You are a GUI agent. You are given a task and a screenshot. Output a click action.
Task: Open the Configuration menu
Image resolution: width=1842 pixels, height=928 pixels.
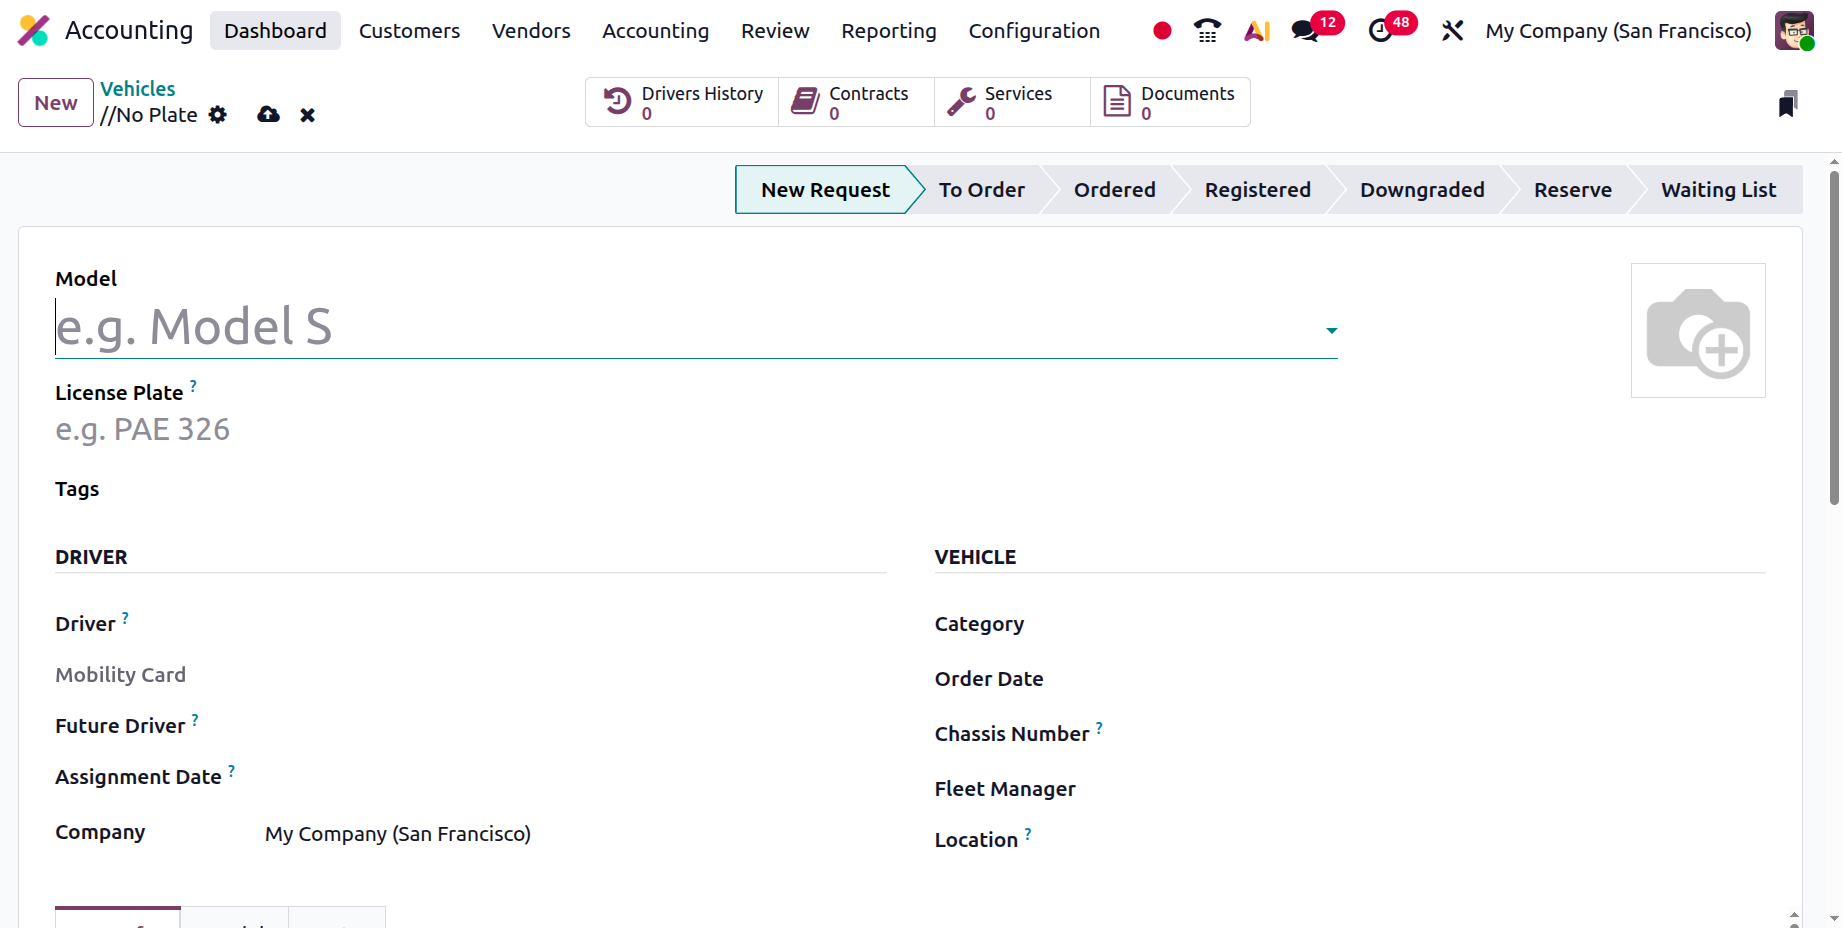1034,31
